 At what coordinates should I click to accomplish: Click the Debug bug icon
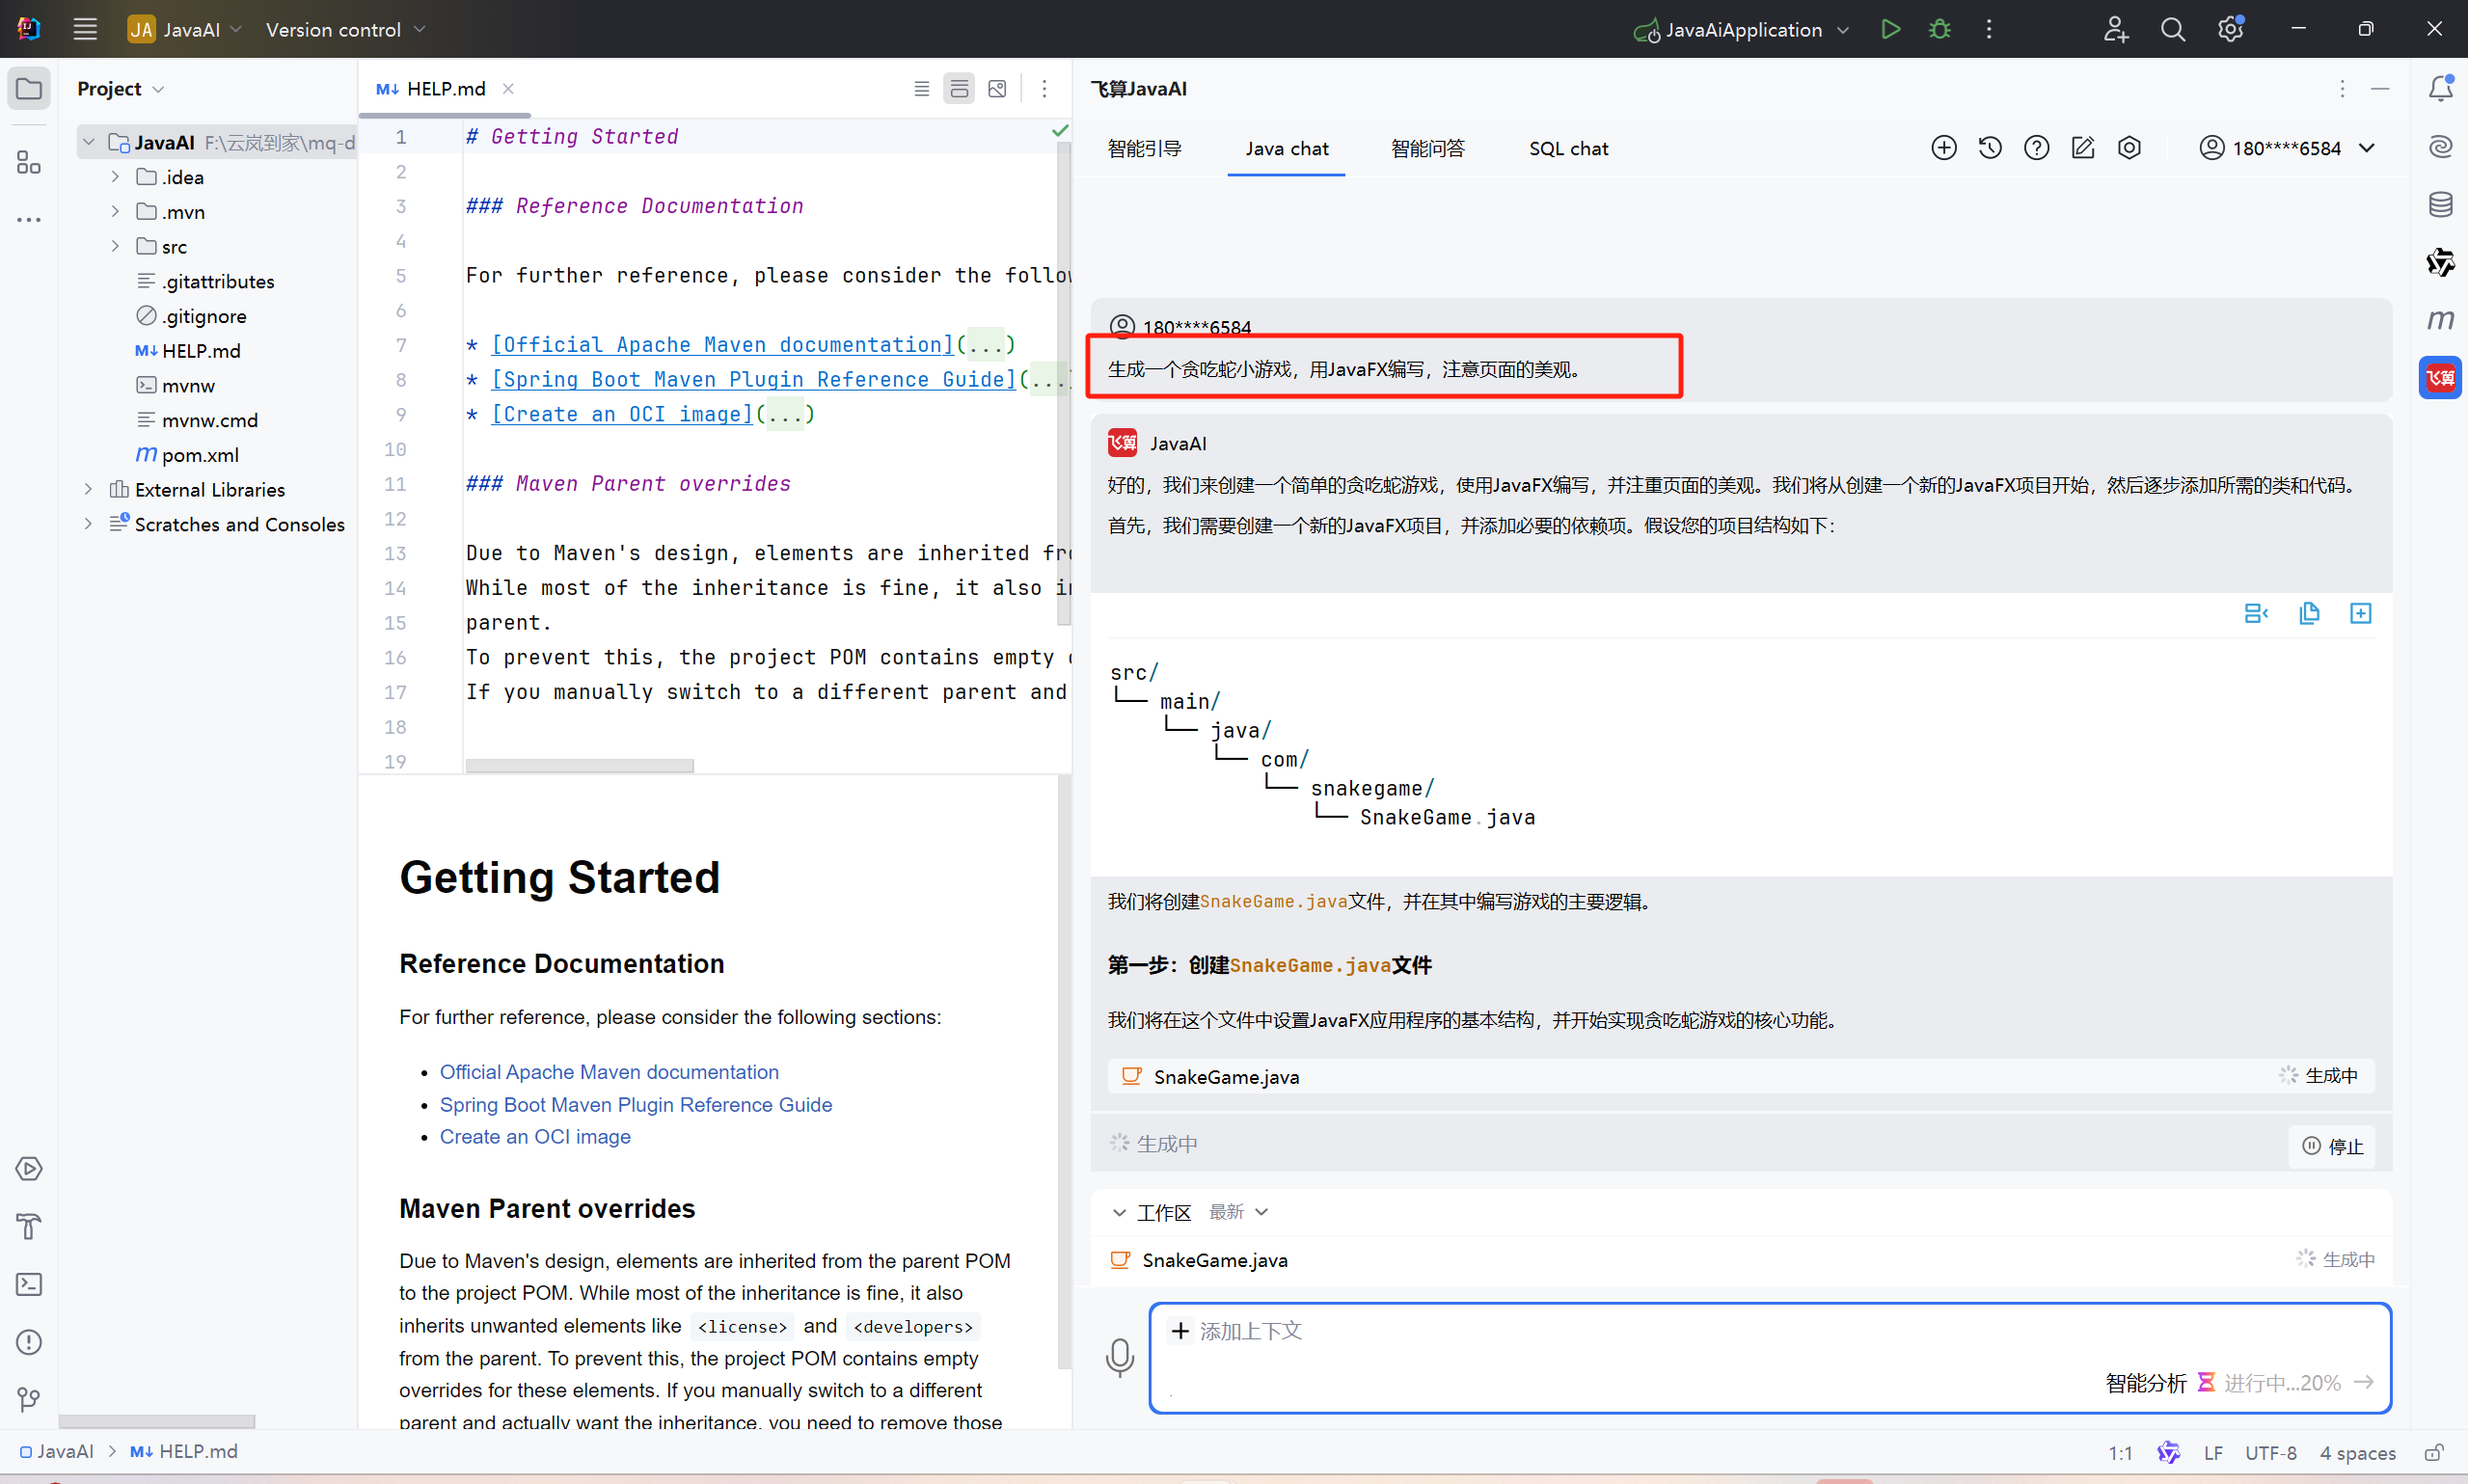pos(1939,29)
